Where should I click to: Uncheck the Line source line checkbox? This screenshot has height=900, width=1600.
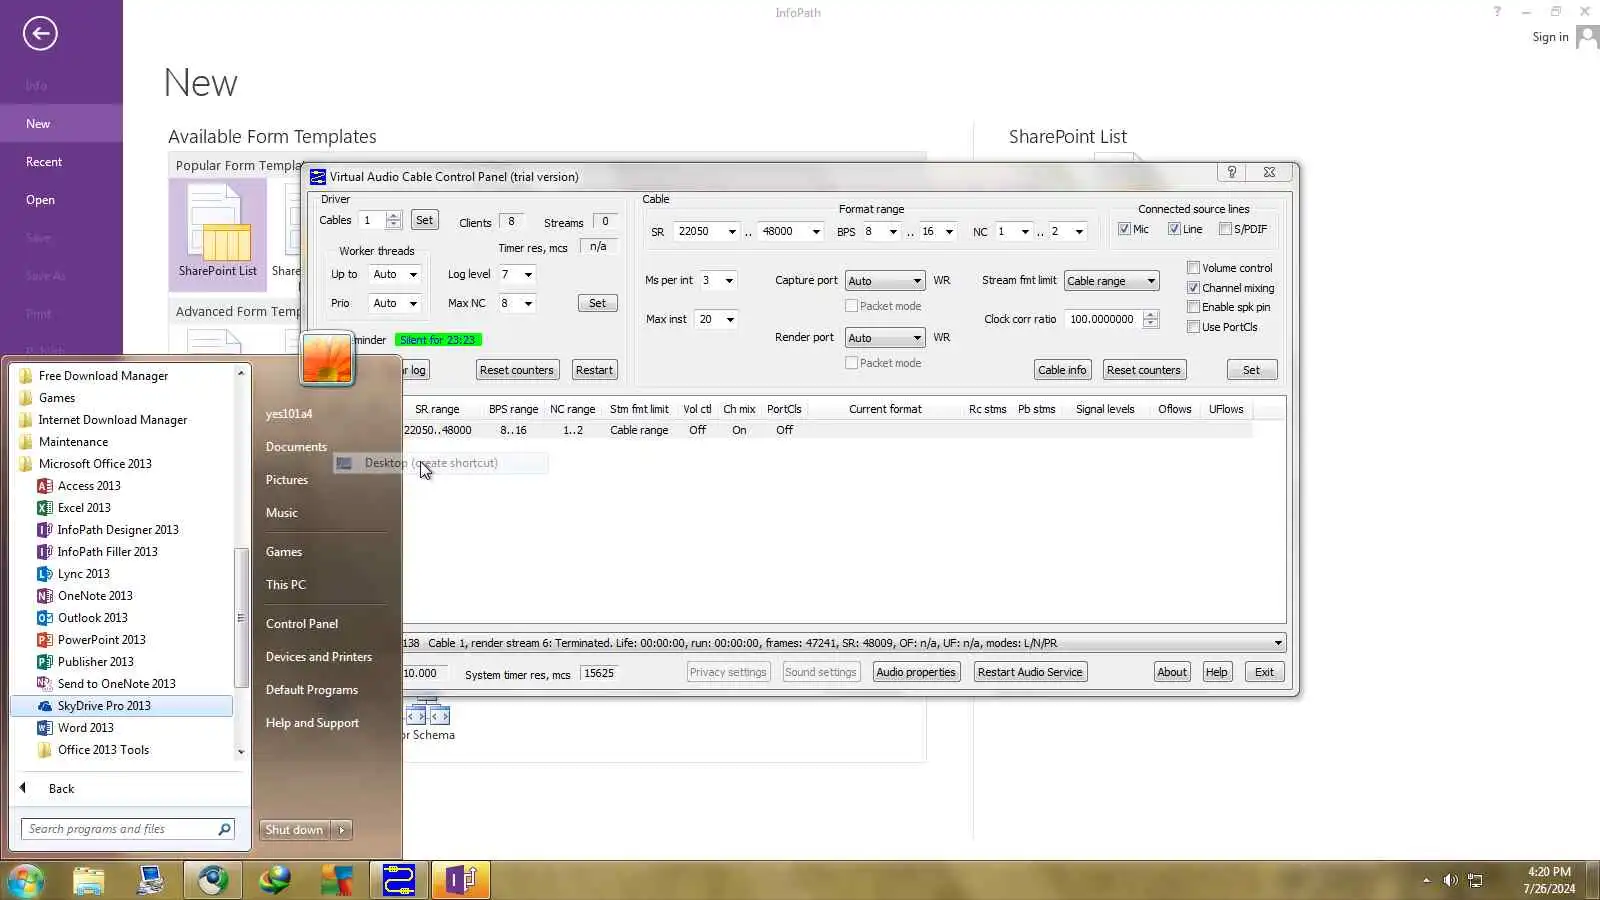[1174, 229]
